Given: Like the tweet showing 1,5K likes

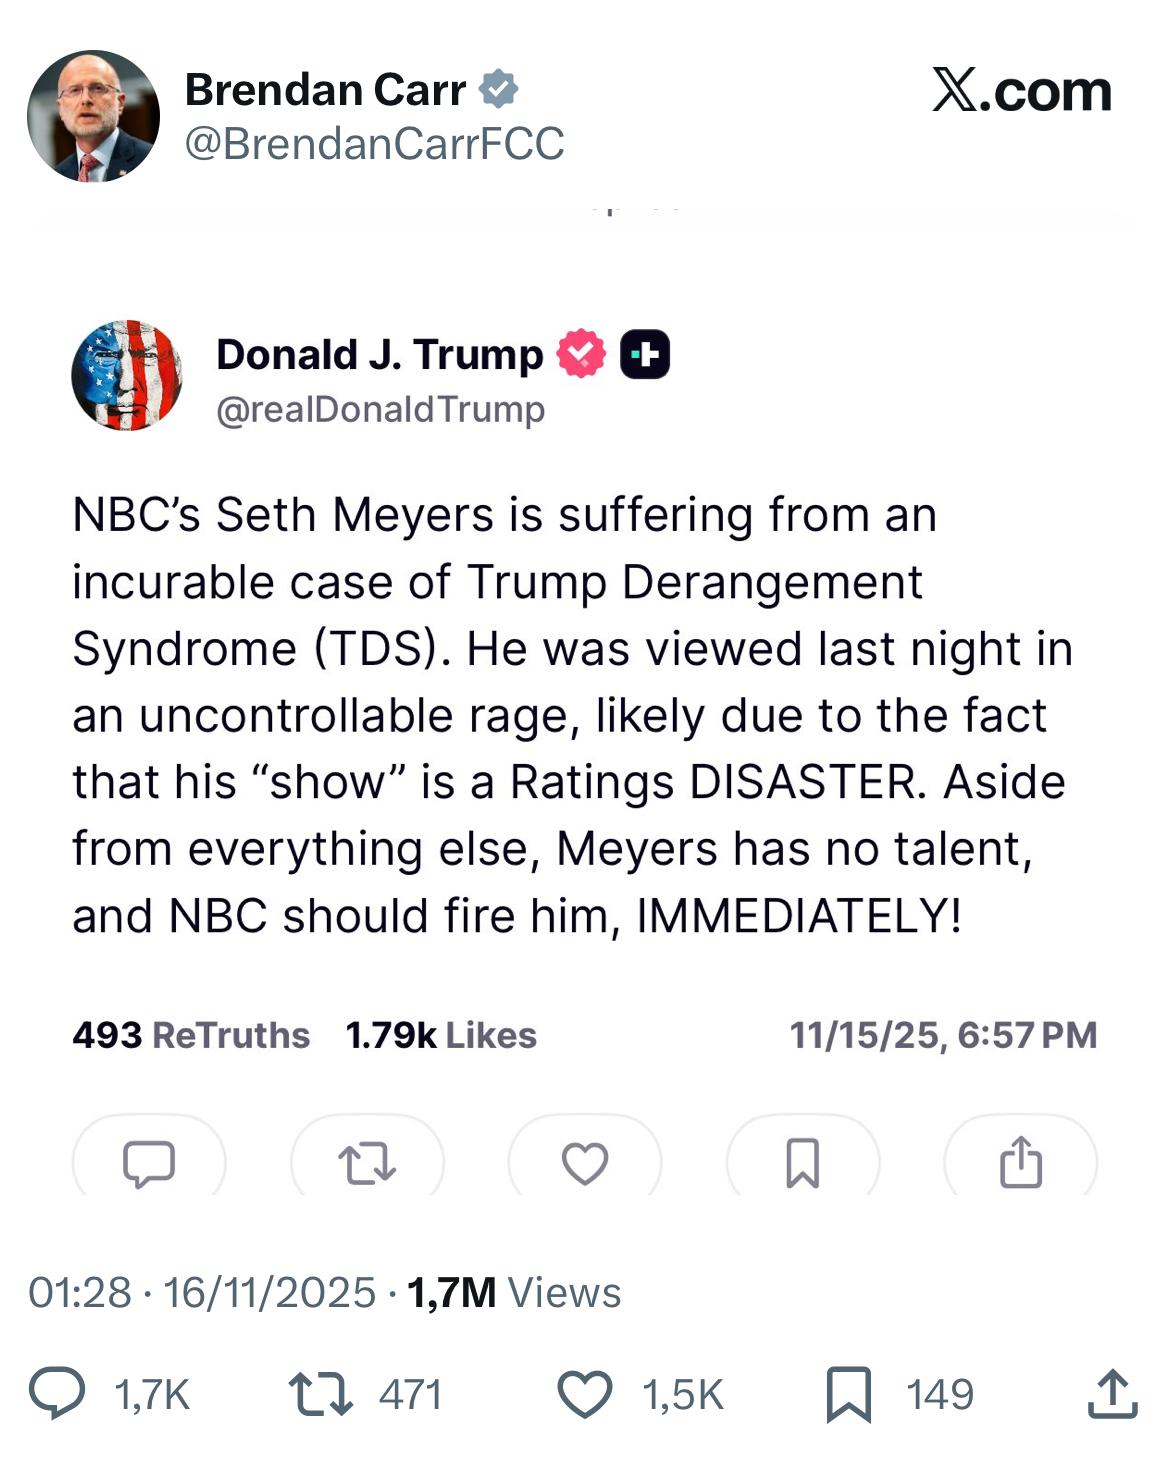Looking at the screenshot, I should click(584, 1395).
